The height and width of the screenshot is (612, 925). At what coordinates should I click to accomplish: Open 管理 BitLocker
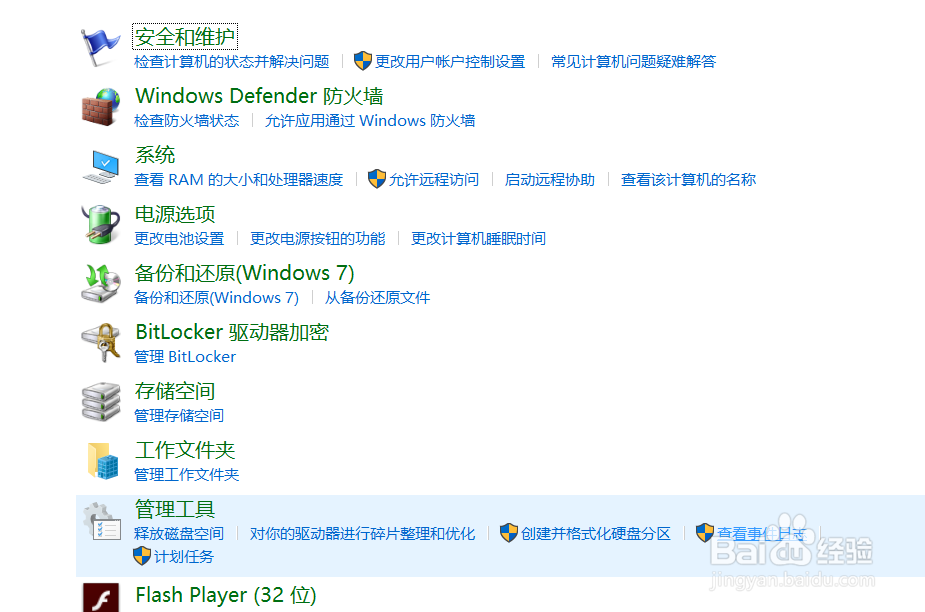point(185,356)
